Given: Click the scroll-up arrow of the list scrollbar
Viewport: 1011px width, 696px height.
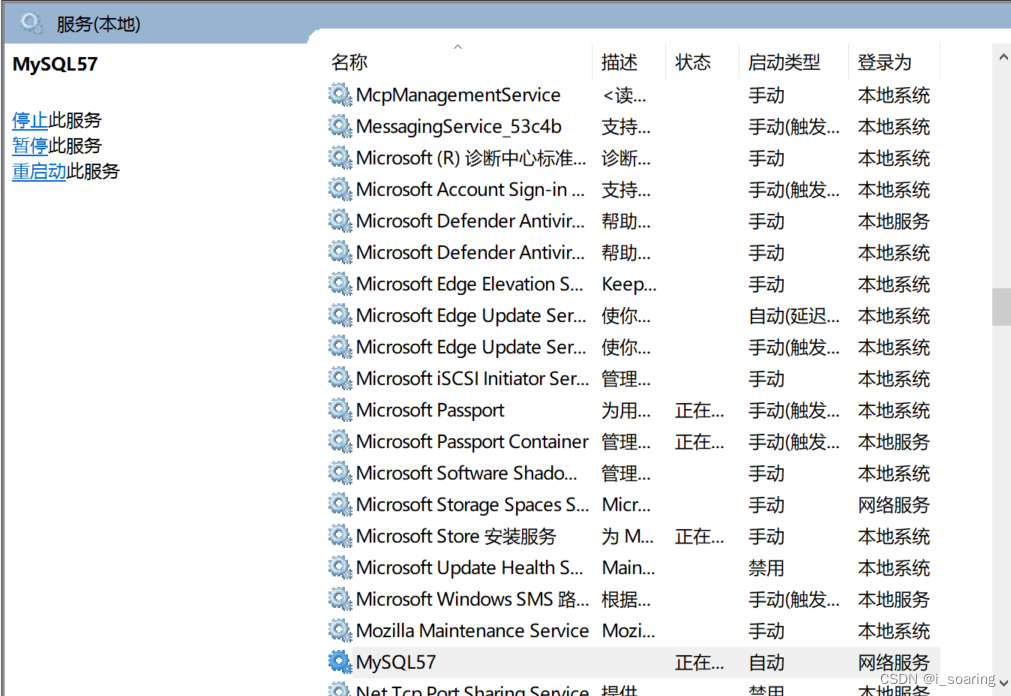Looking at the screenshot, I should point(1003,57).
